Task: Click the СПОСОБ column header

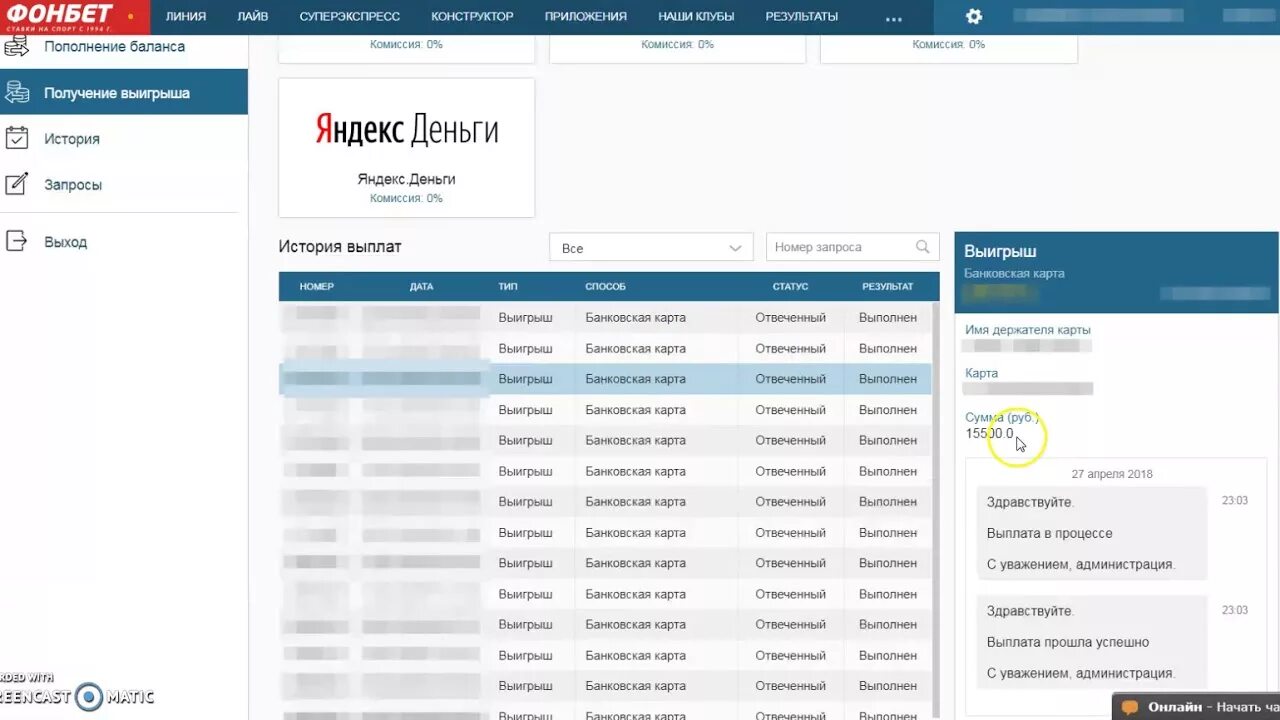Action: pyautogui.click(x=605, y=286)
